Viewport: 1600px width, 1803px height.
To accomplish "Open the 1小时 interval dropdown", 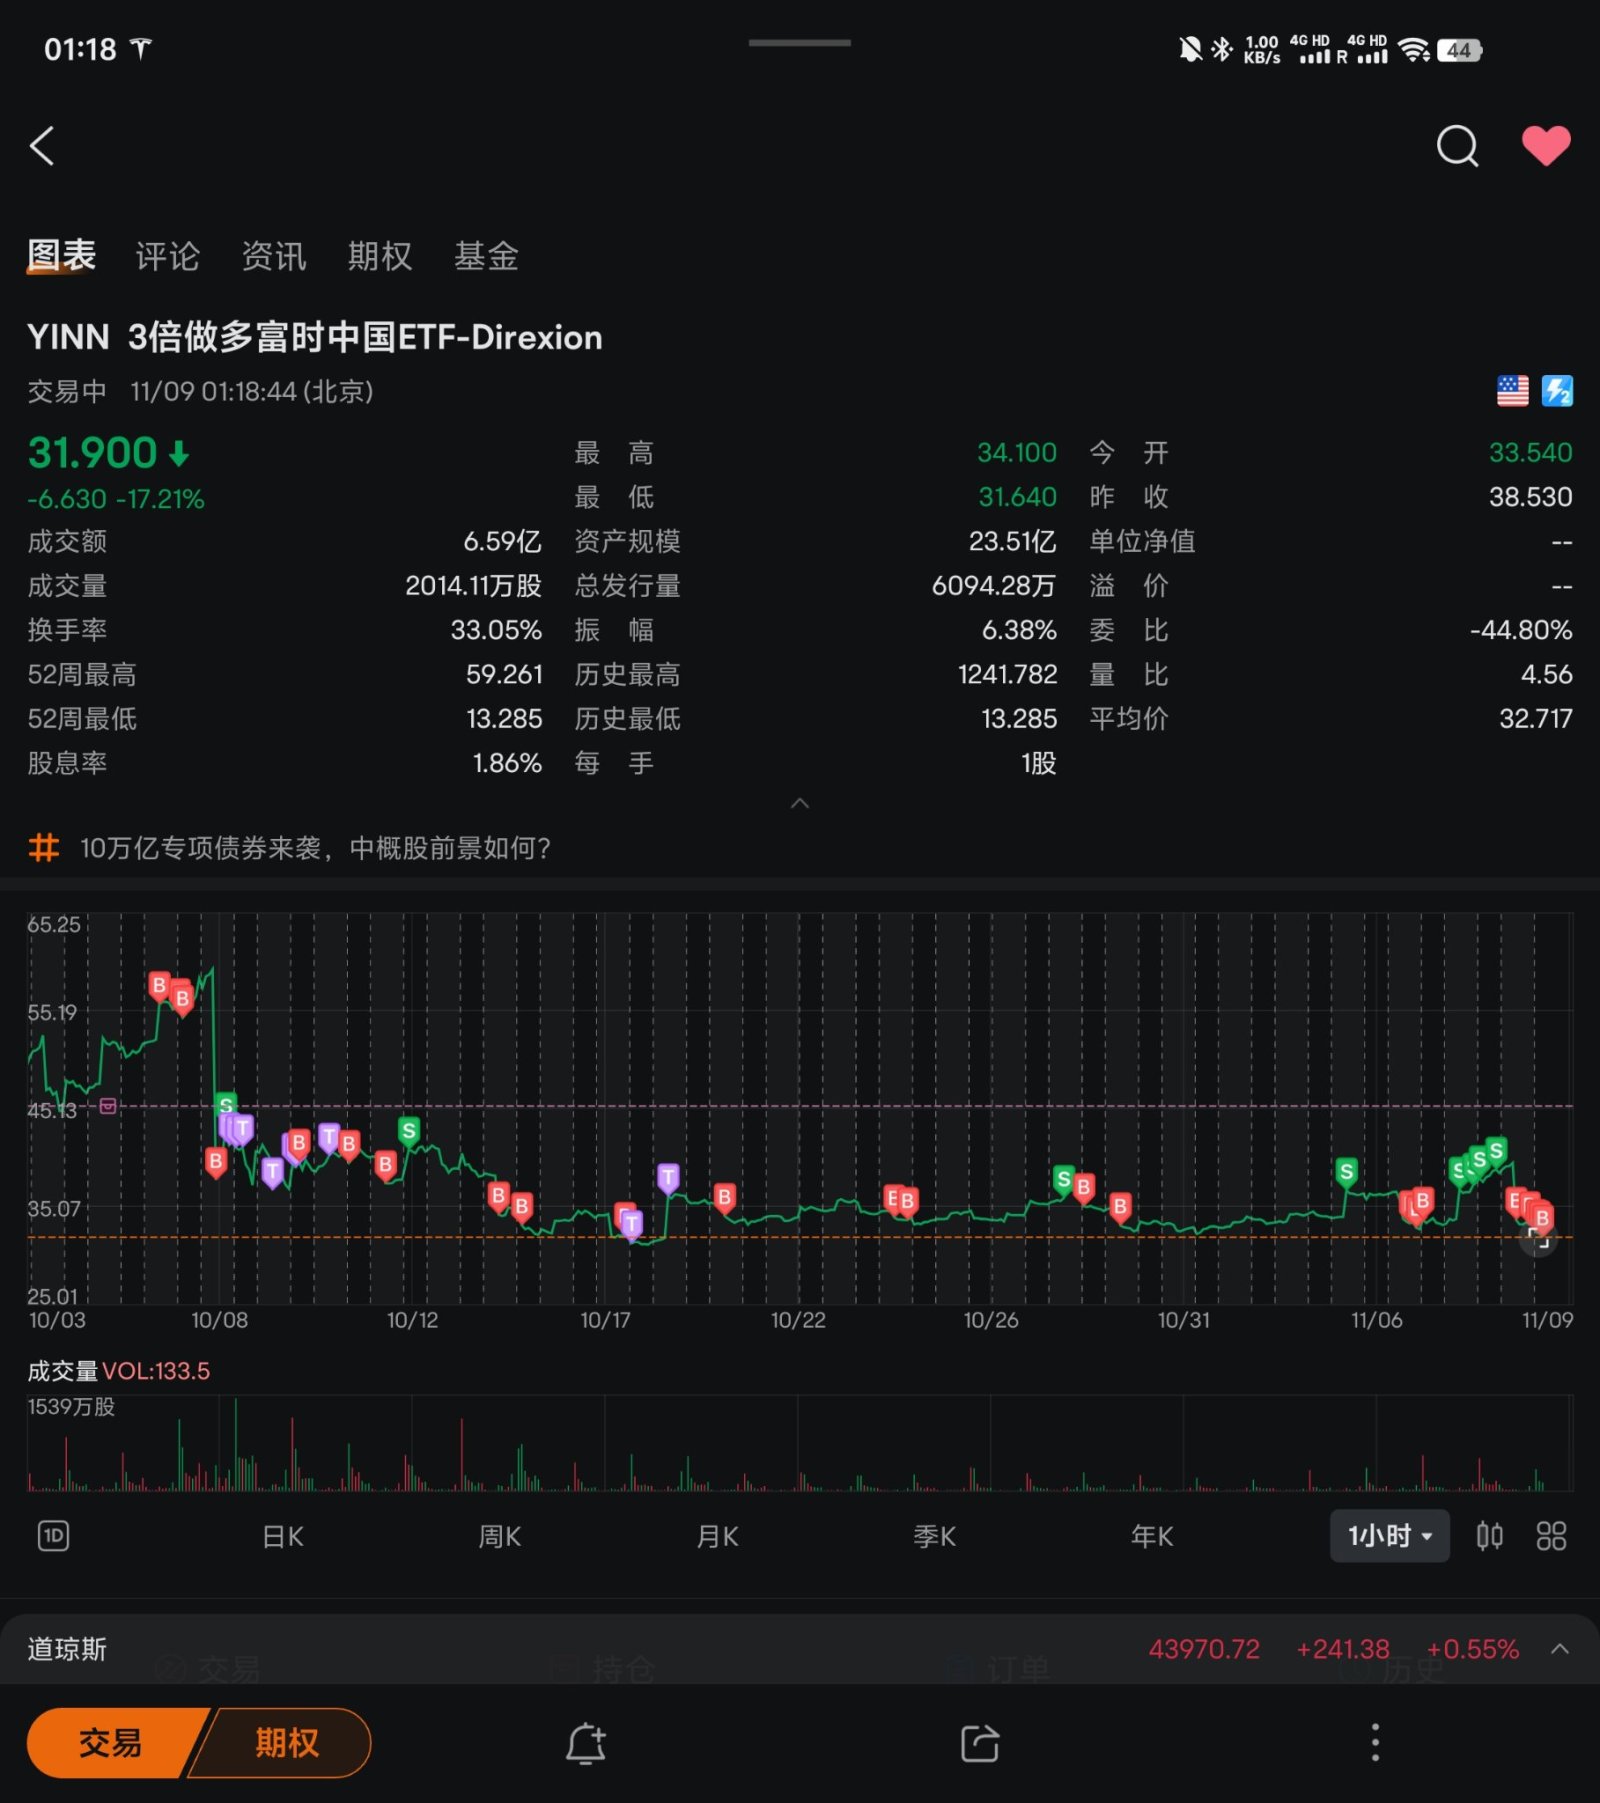I will 1389,1536.
